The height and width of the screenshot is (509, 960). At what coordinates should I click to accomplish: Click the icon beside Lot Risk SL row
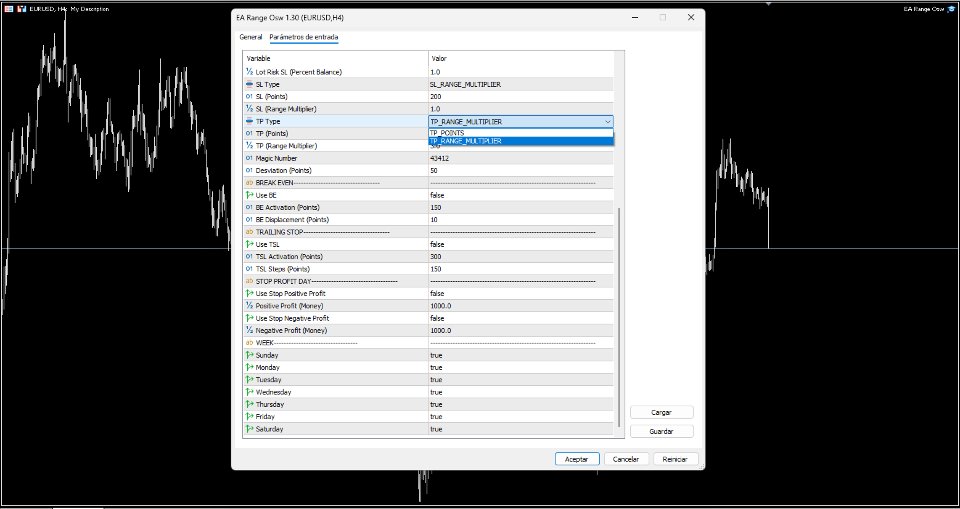point(249,72)
